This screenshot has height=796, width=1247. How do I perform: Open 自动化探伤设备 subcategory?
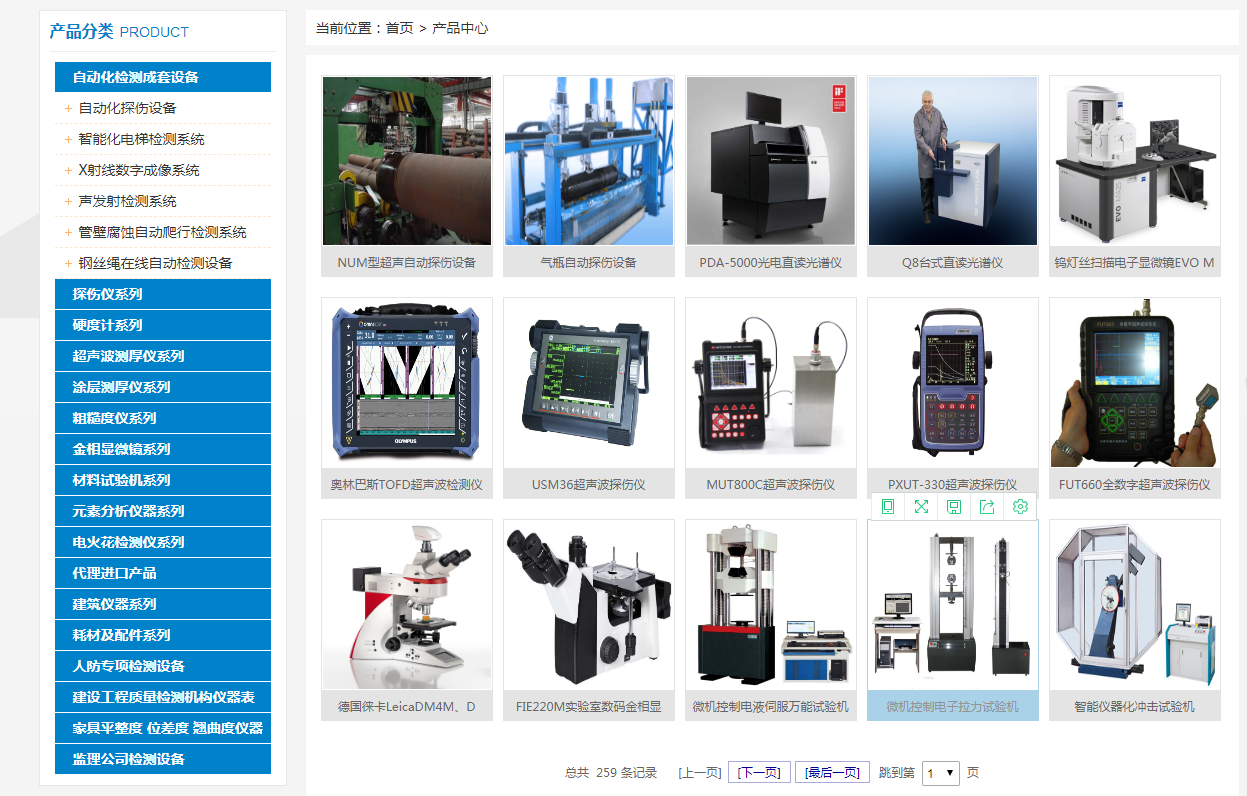[128, 108]
